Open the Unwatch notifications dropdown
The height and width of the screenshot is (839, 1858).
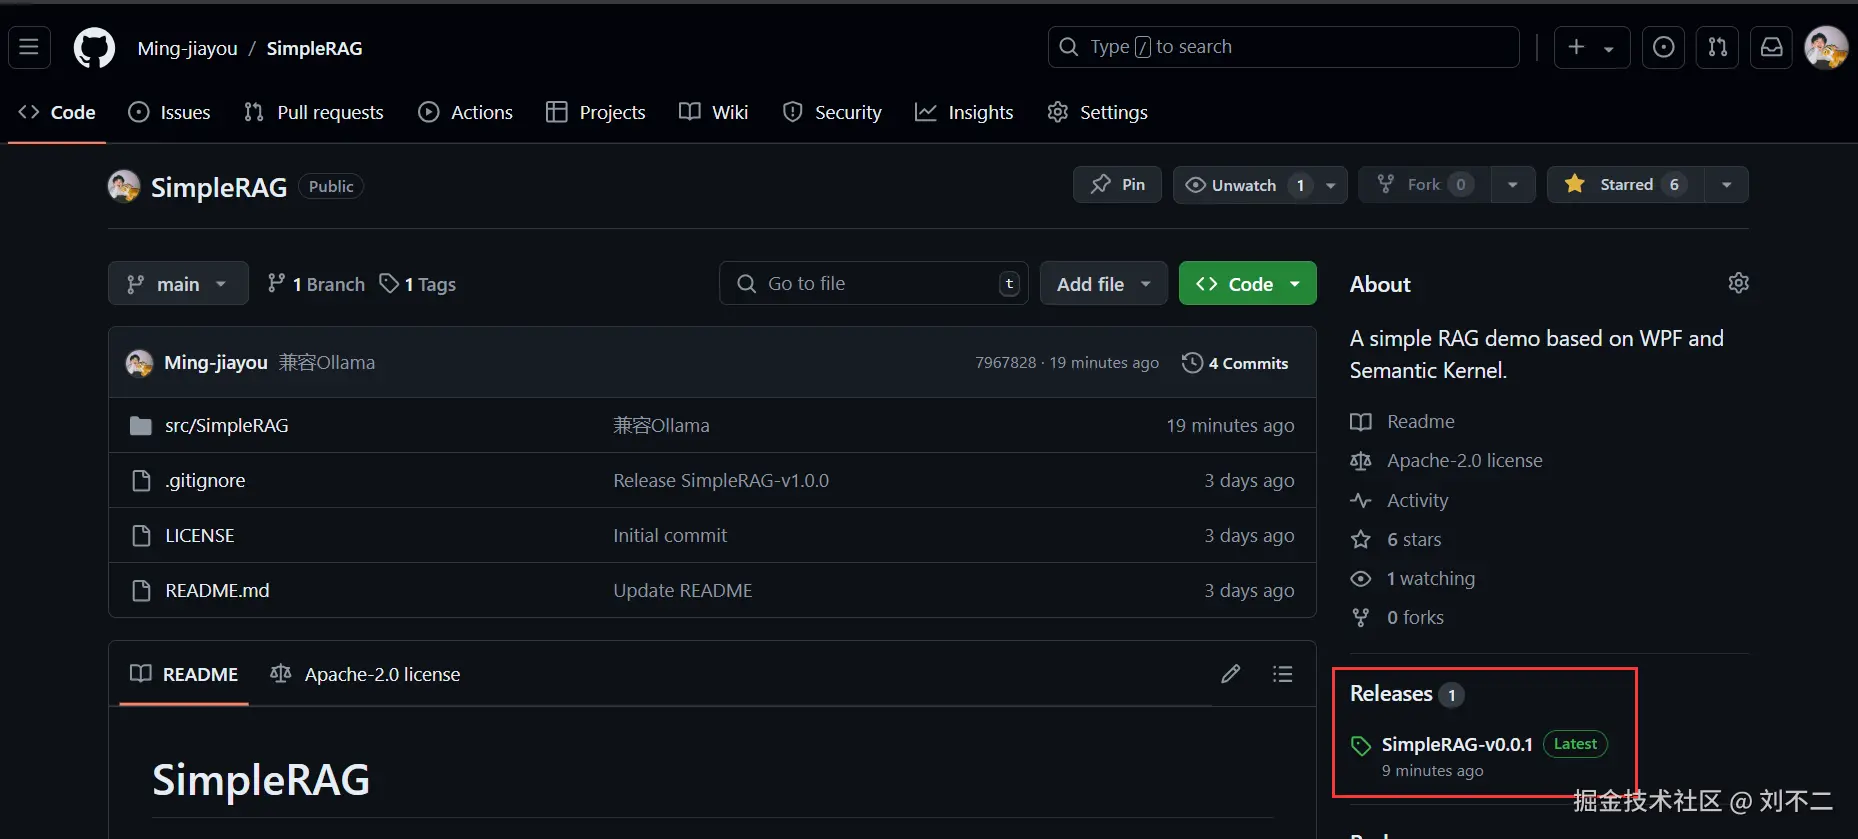1260,184
